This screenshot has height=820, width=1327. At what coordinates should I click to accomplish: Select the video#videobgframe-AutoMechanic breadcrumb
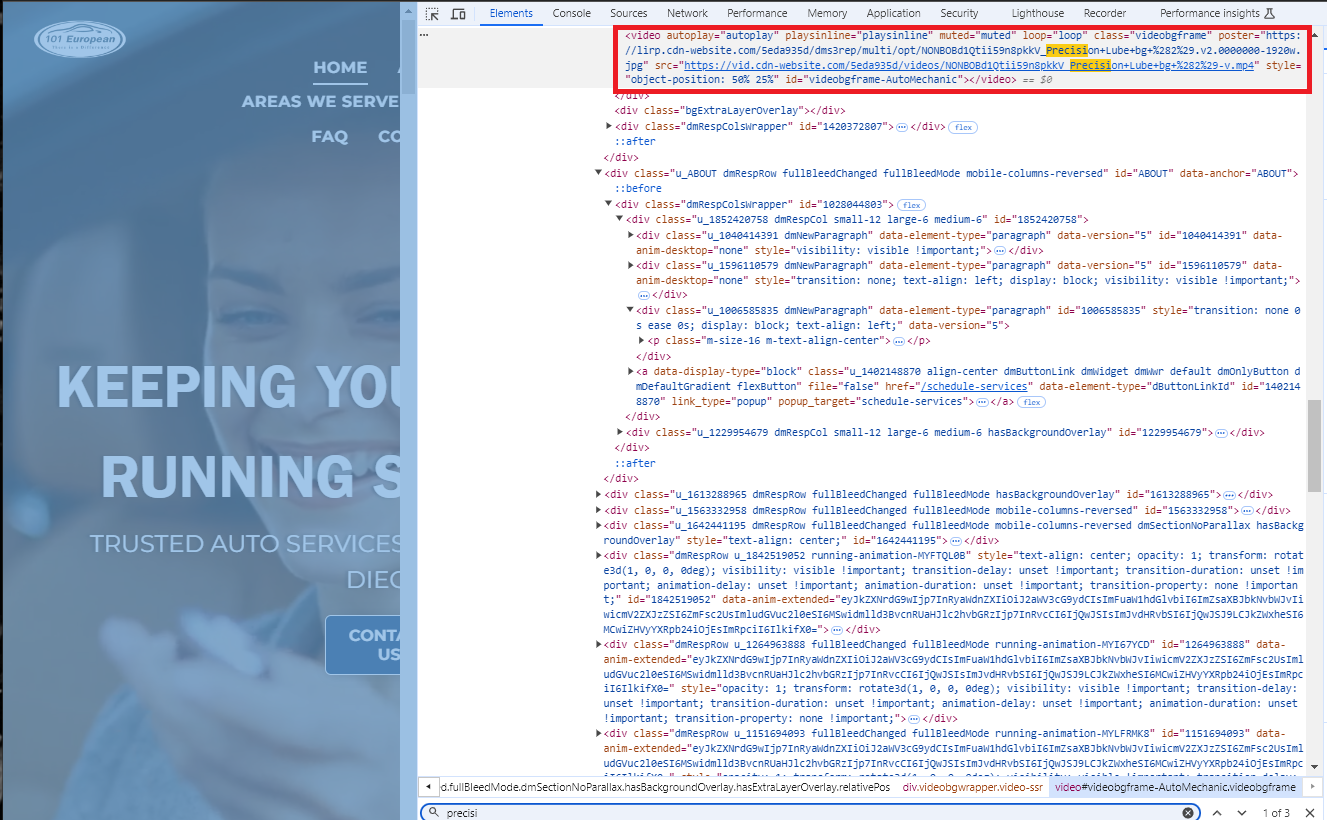[1176, 787]
